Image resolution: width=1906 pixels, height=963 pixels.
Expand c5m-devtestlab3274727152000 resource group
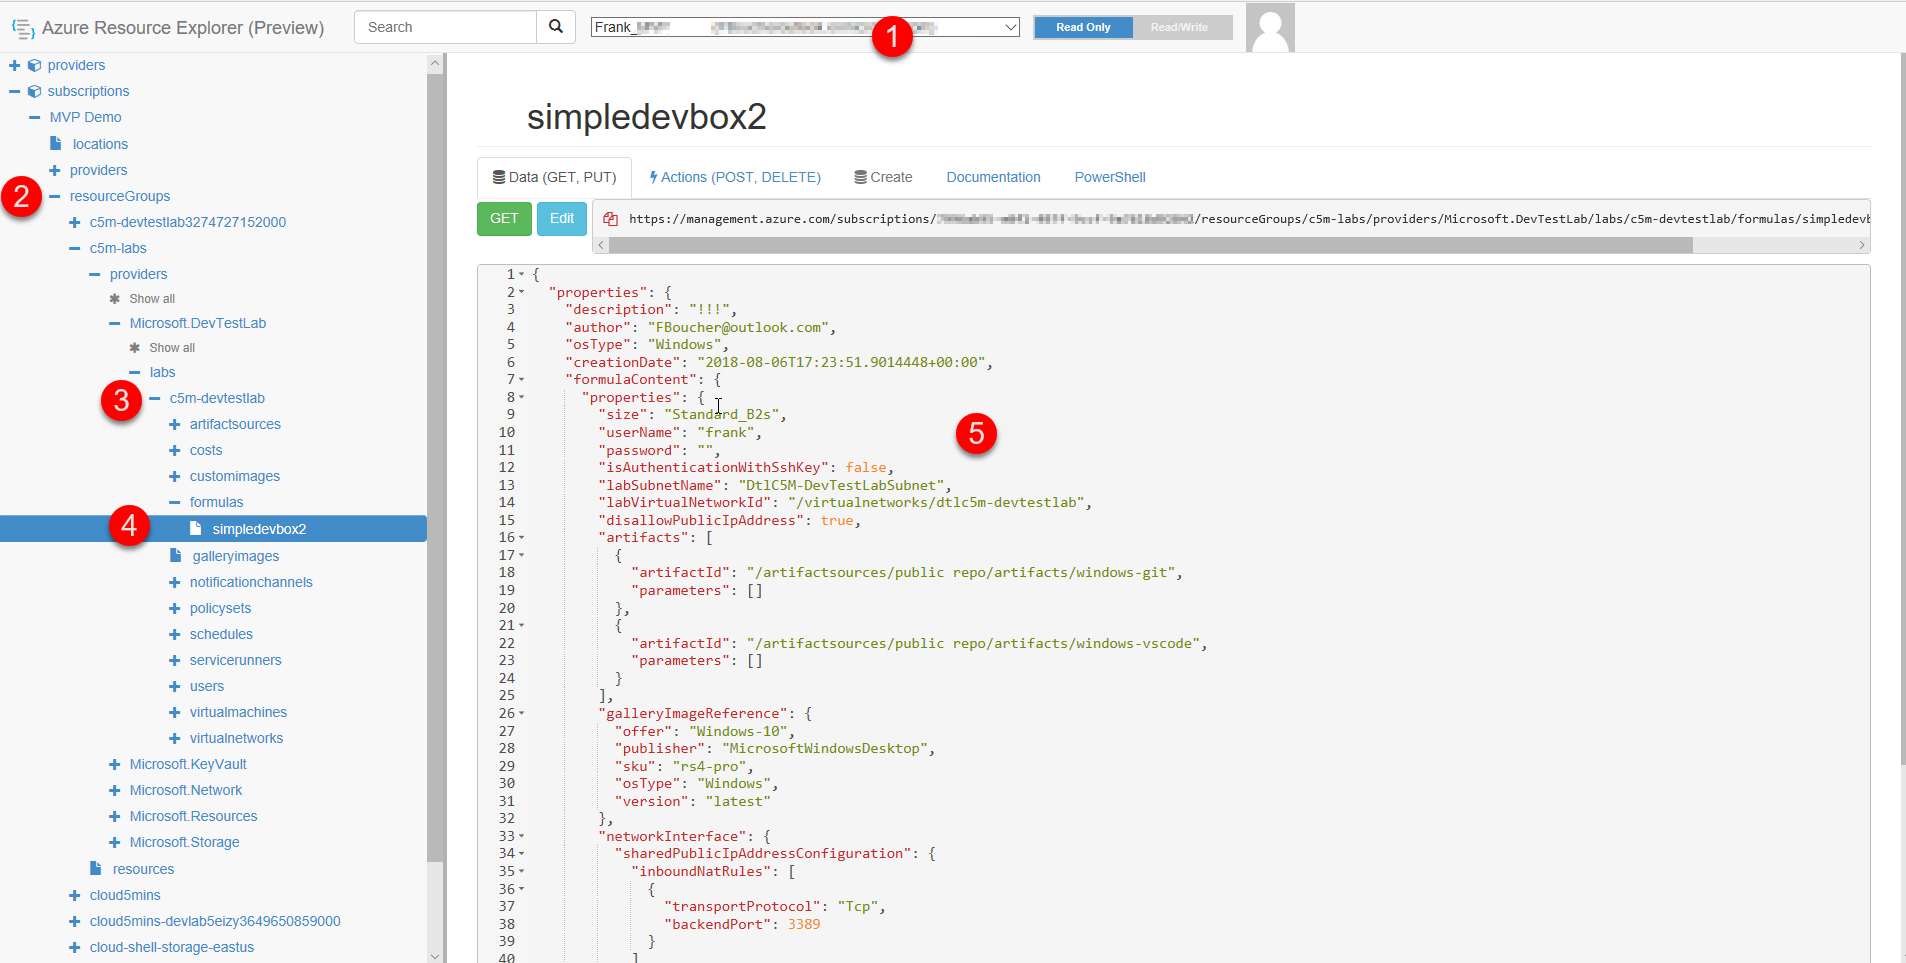75,222
